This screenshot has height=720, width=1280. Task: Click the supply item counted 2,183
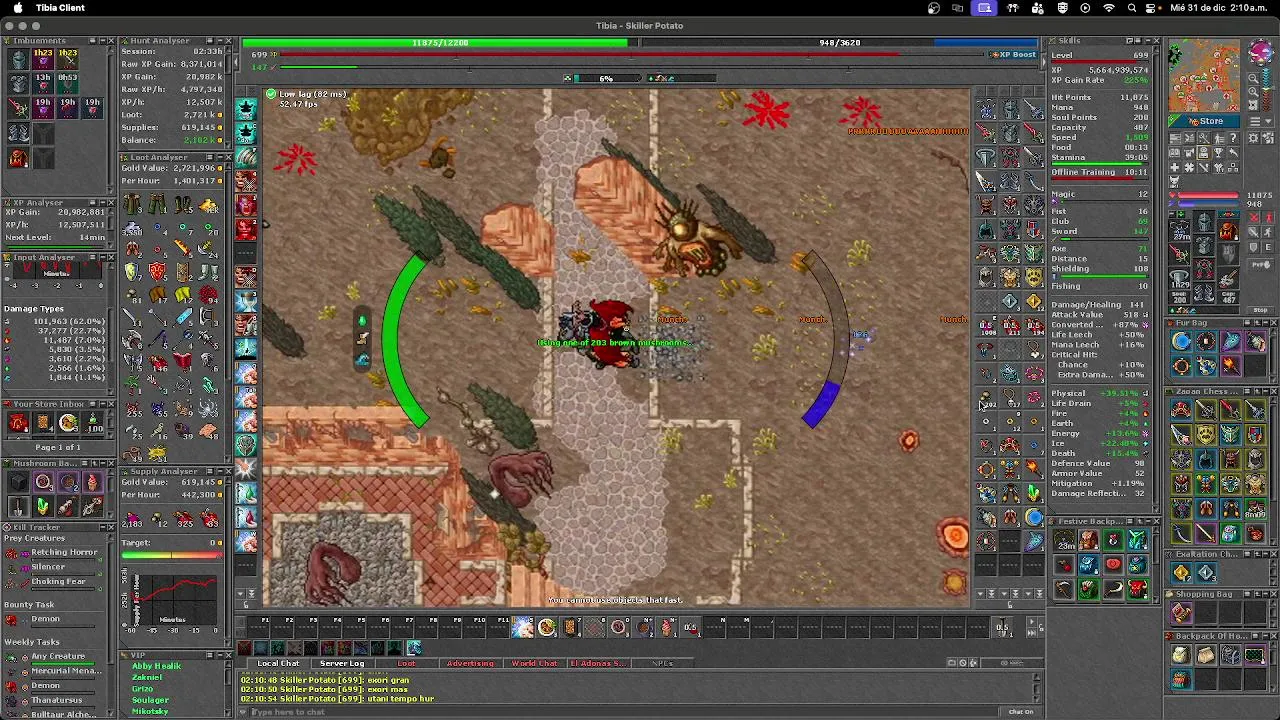click(x=132, y=520)
